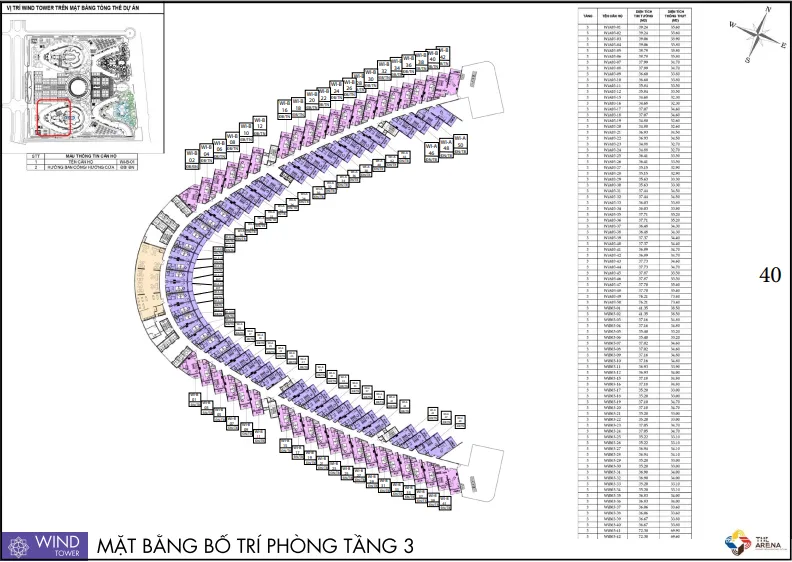This screenshot has height=562, width=792.
Task: Click the title "Mặt bằng bố trí phòng tầng 3"
Action: [x=255, y=546]
